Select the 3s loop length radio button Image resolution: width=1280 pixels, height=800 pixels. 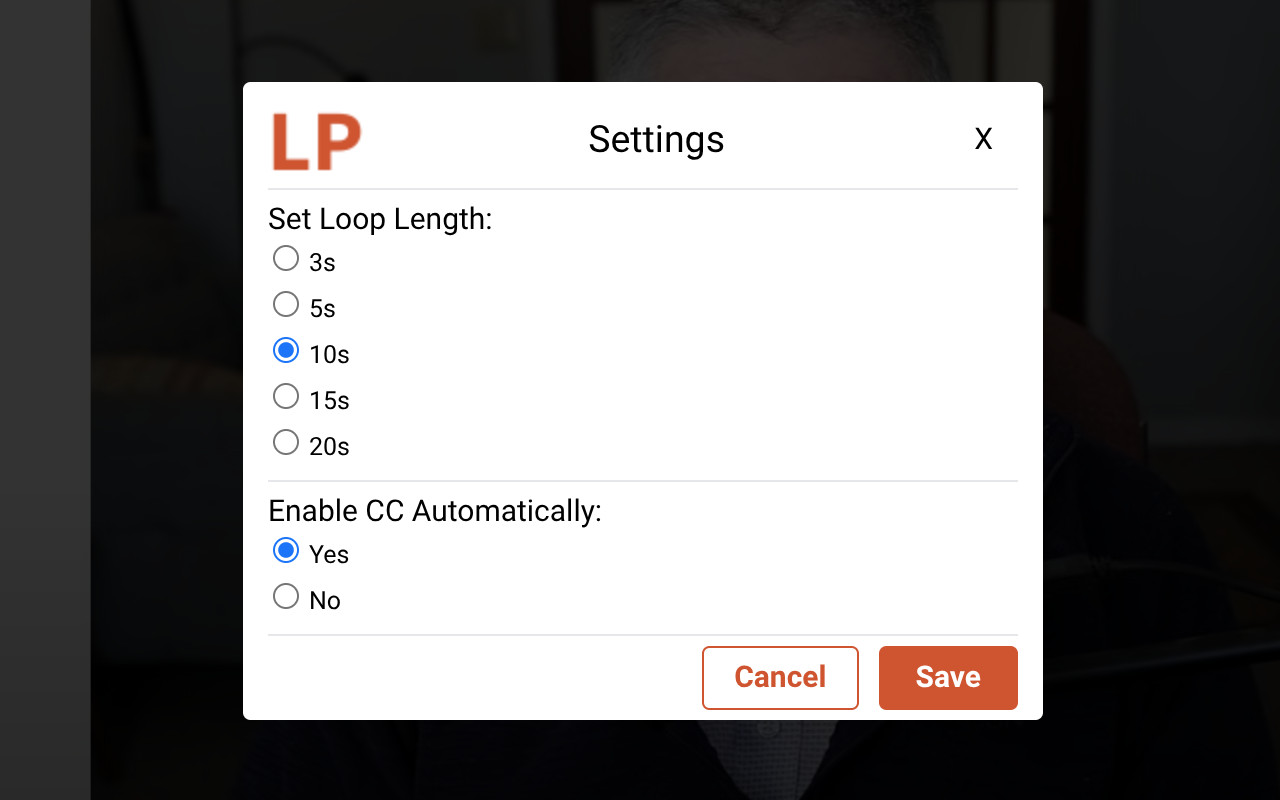pyautogui.click(x=286, y=258)
